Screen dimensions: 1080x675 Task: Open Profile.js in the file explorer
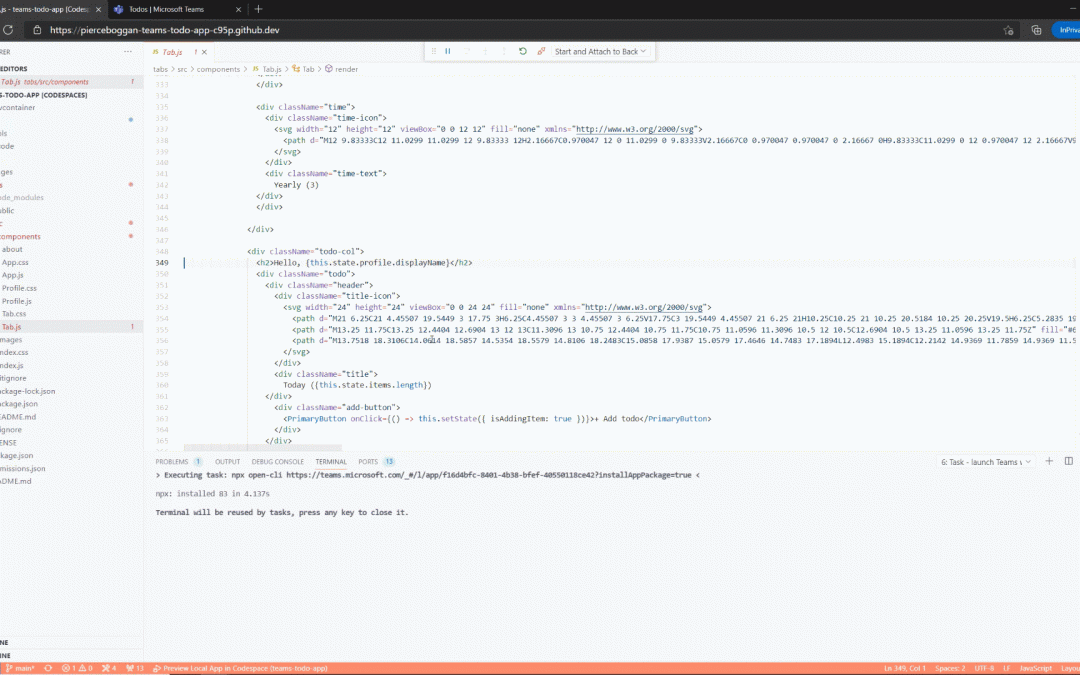pos(16,301)
